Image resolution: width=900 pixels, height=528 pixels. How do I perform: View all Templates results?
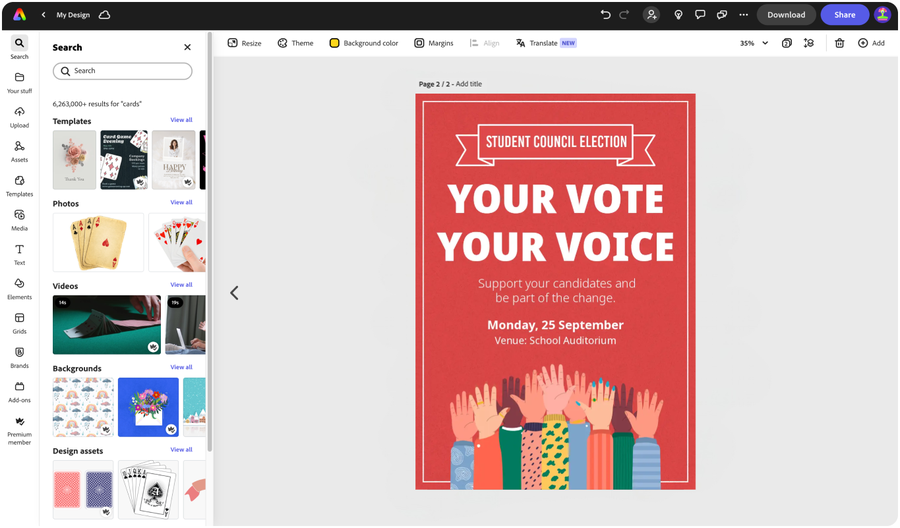click(x=181, y=120)
